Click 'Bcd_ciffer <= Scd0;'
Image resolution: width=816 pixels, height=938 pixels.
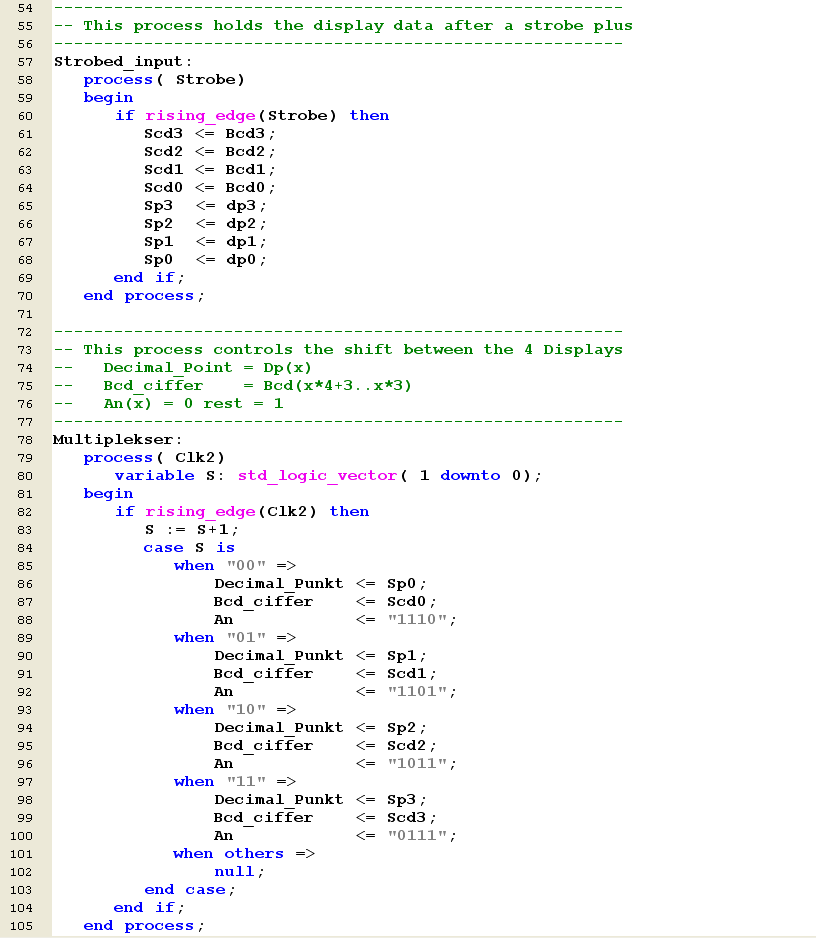(325, 601)
